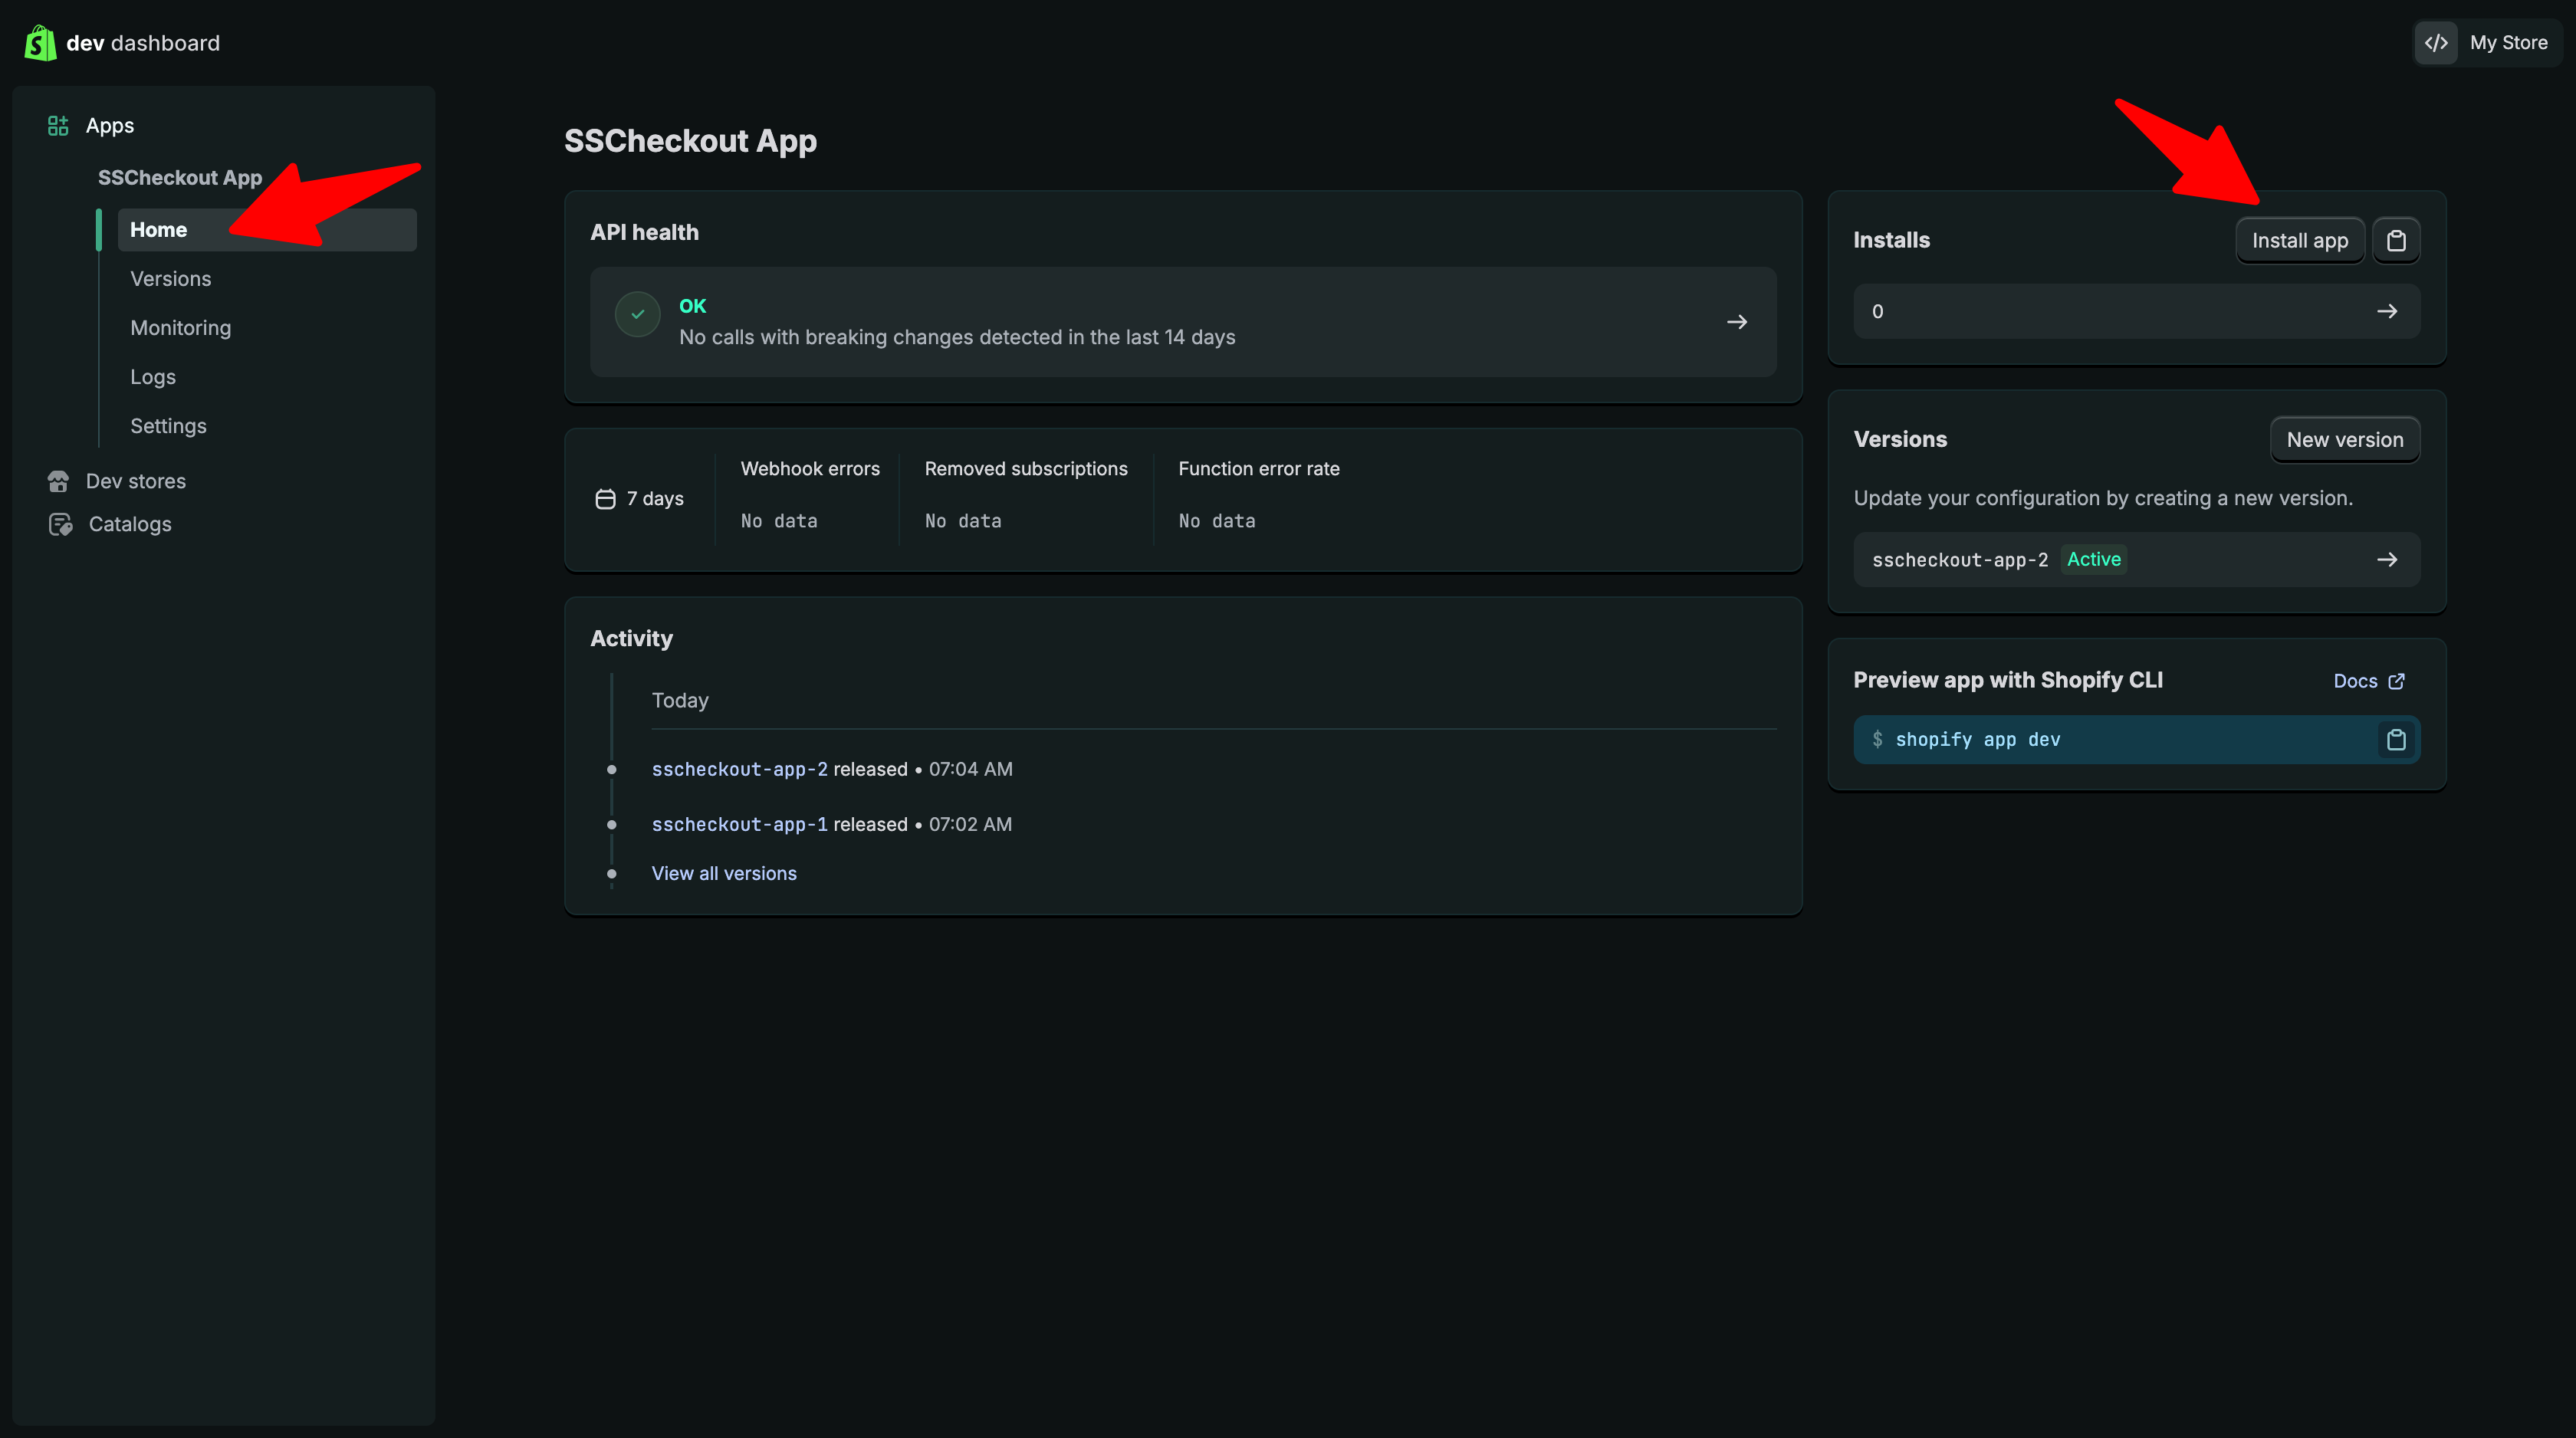
Task: Click the Shopify bag logo icon
Action: point(40,43)
